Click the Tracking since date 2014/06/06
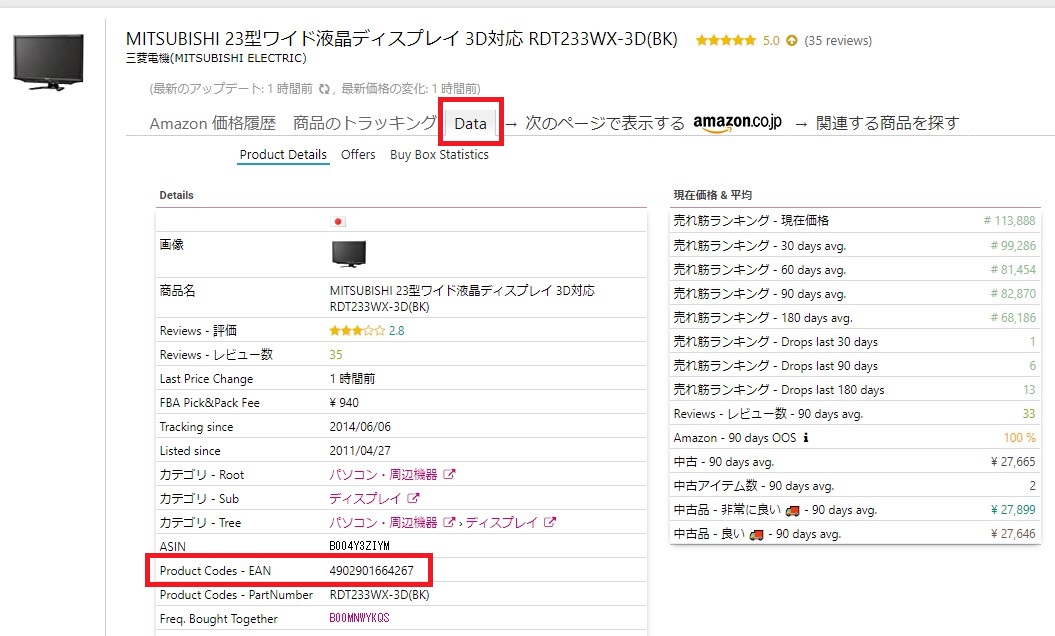 click(360, 427)
